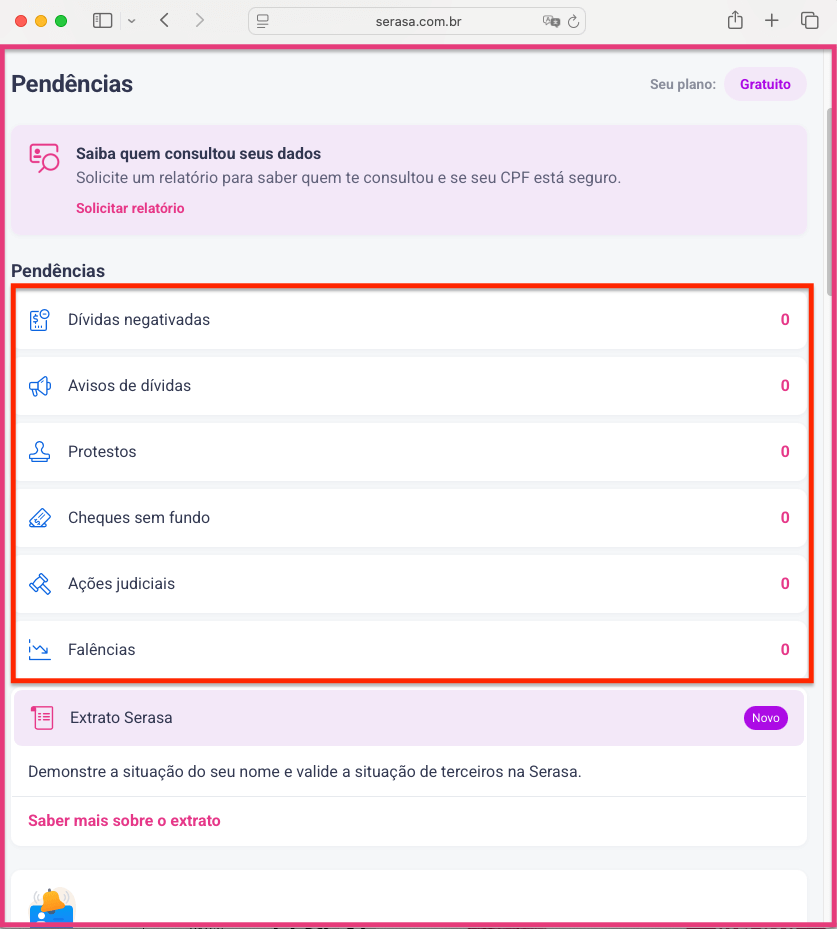Click the Novo badge on Extrato Serasa
The width and height of the screenshot is (837, 929).
click(x=765, y=718)
